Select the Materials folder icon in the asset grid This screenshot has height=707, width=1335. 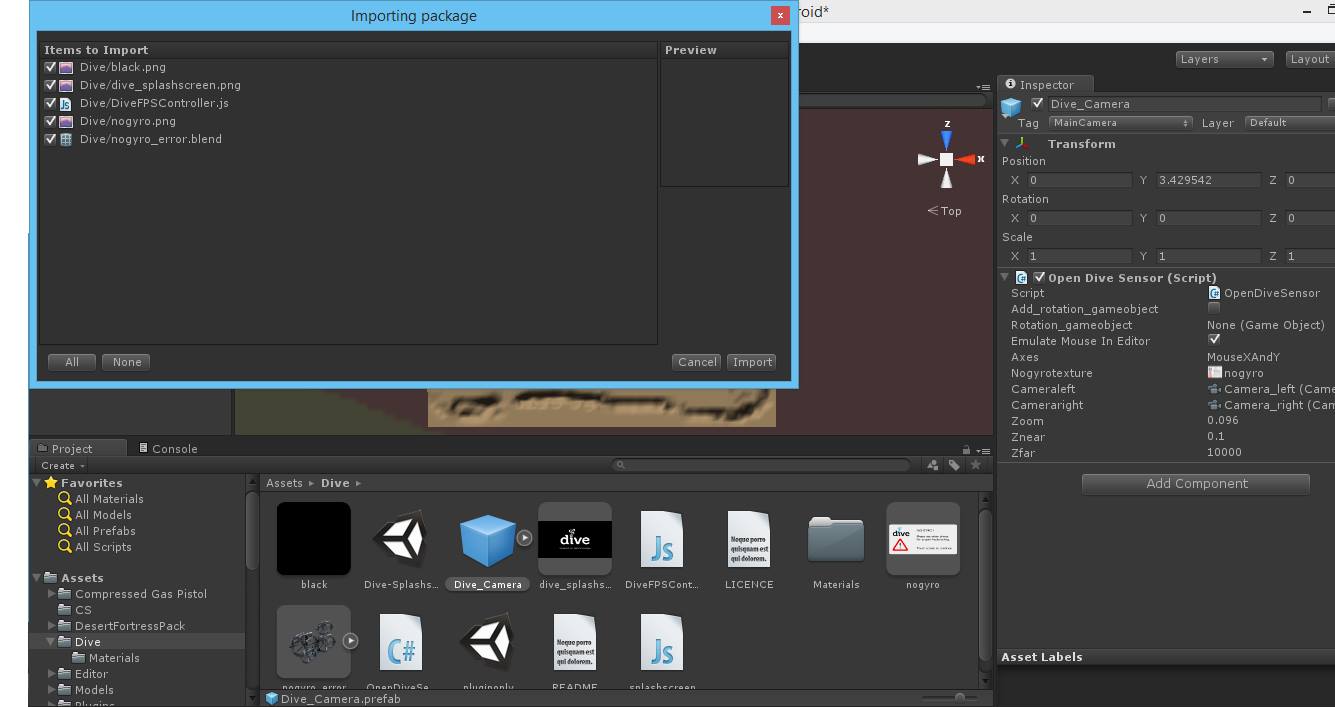[836, 538]
